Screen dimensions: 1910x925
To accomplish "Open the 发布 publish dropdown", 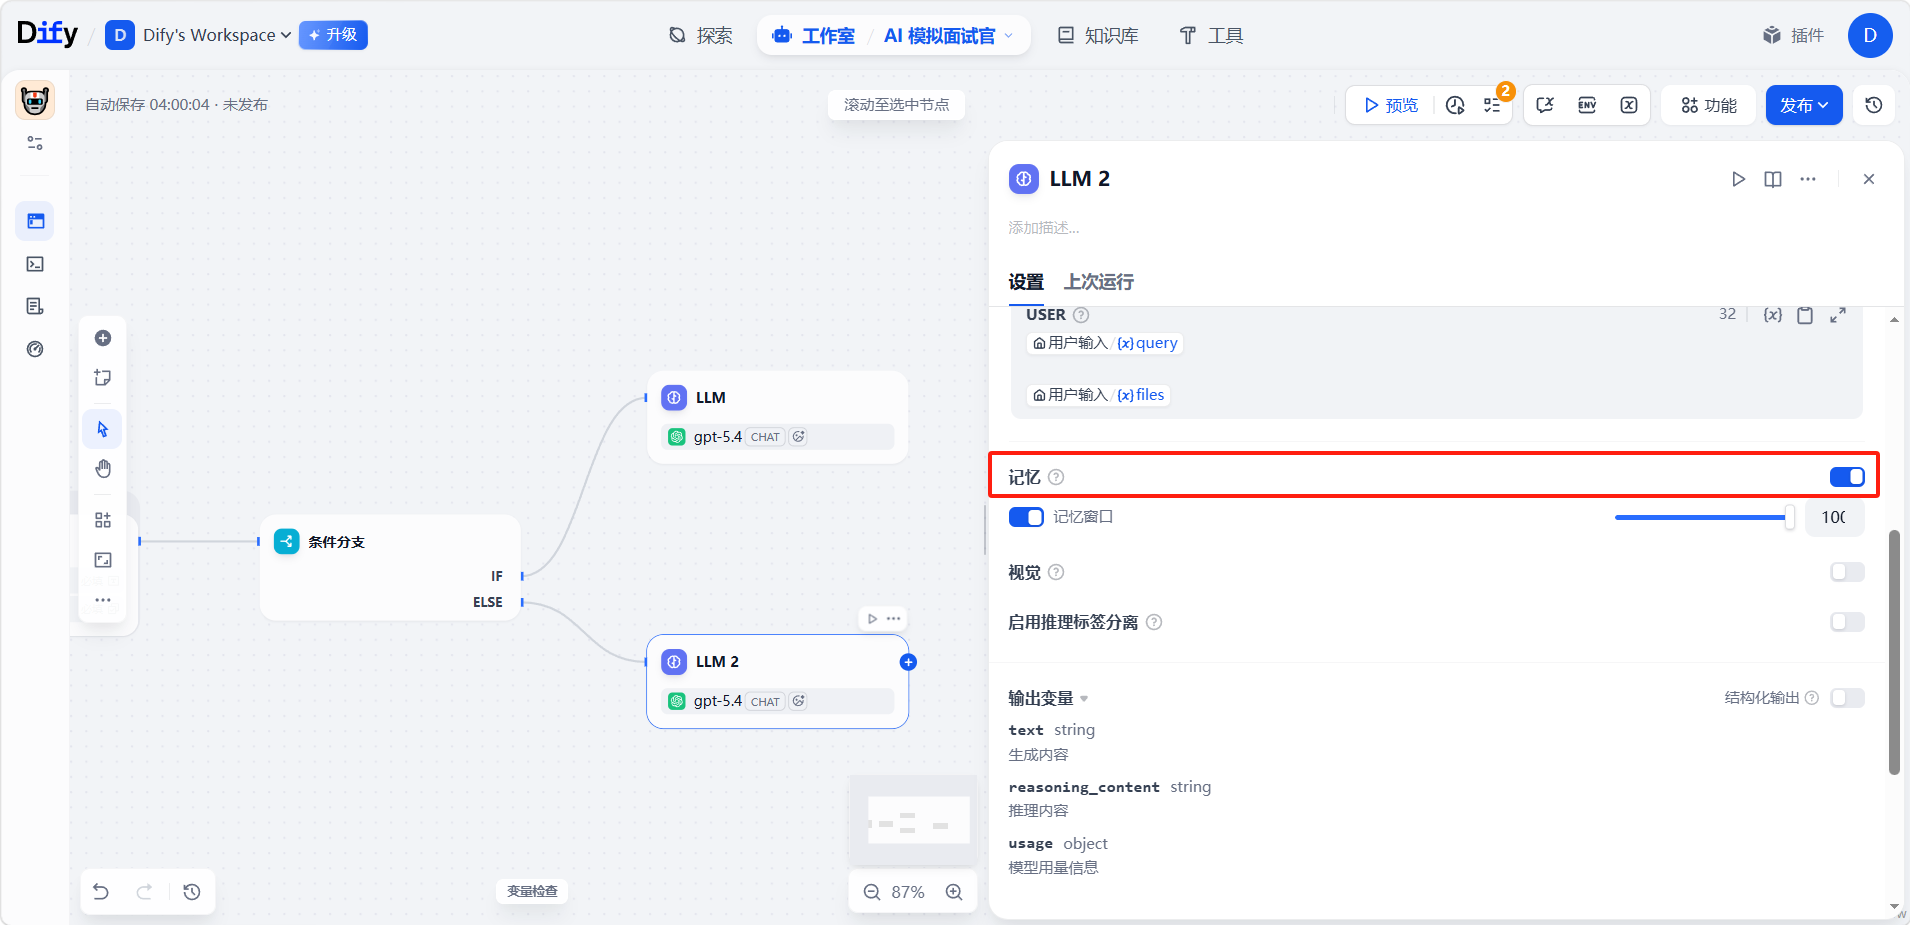I will tap(1803, 105).
